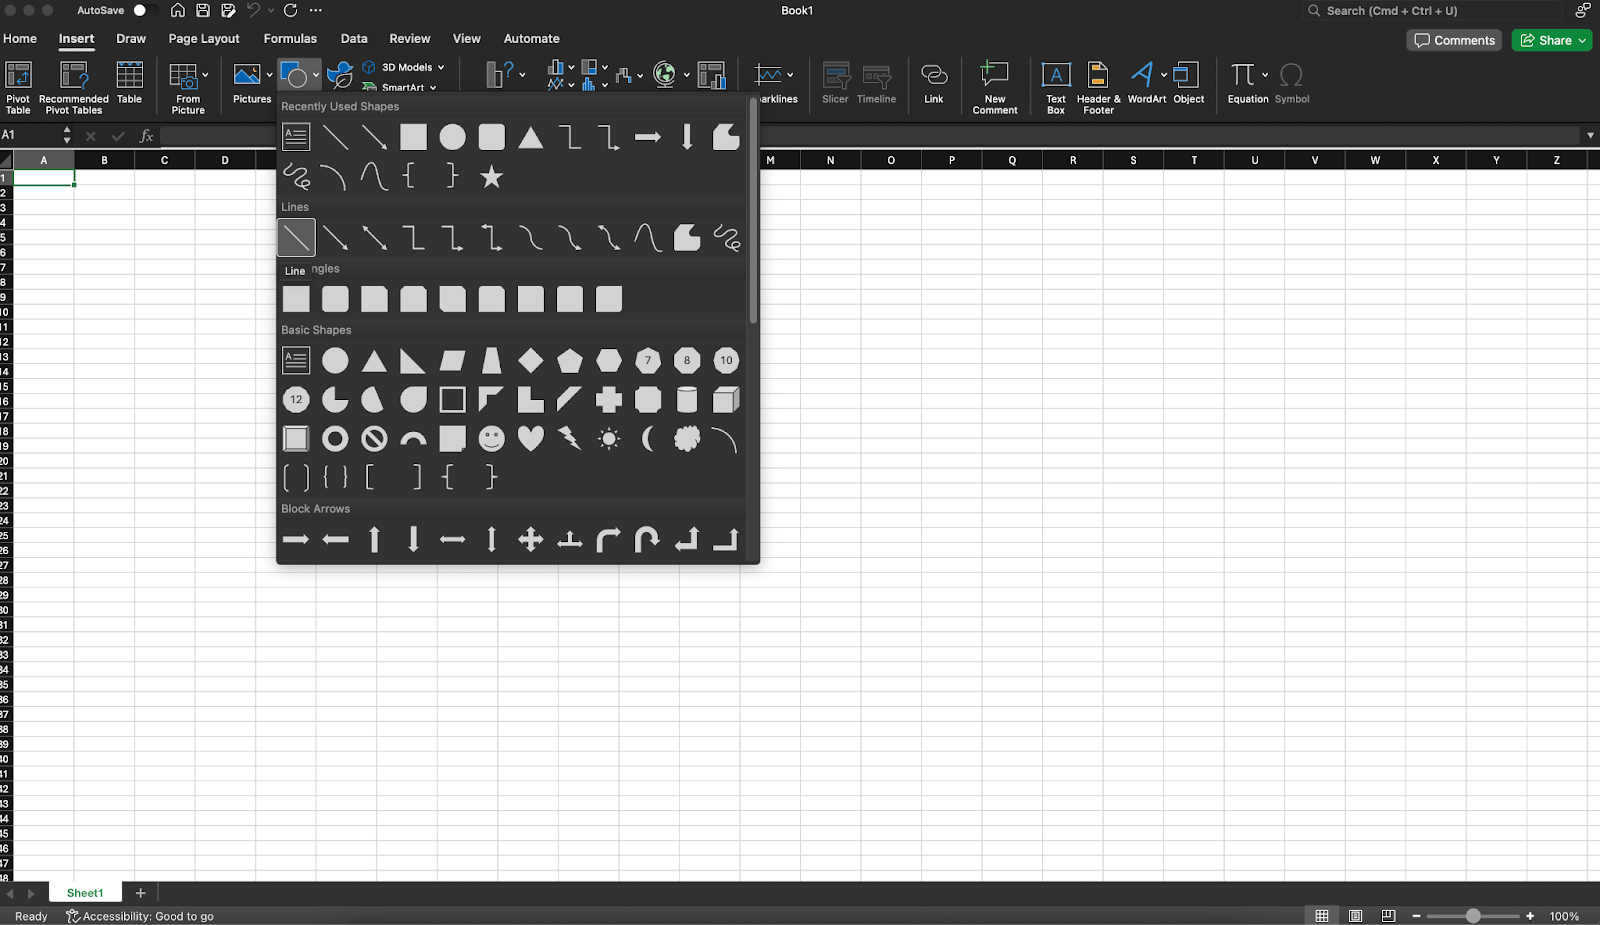
Task: Select the plain Line shape under Lines
Action: (x=296, y=237)
